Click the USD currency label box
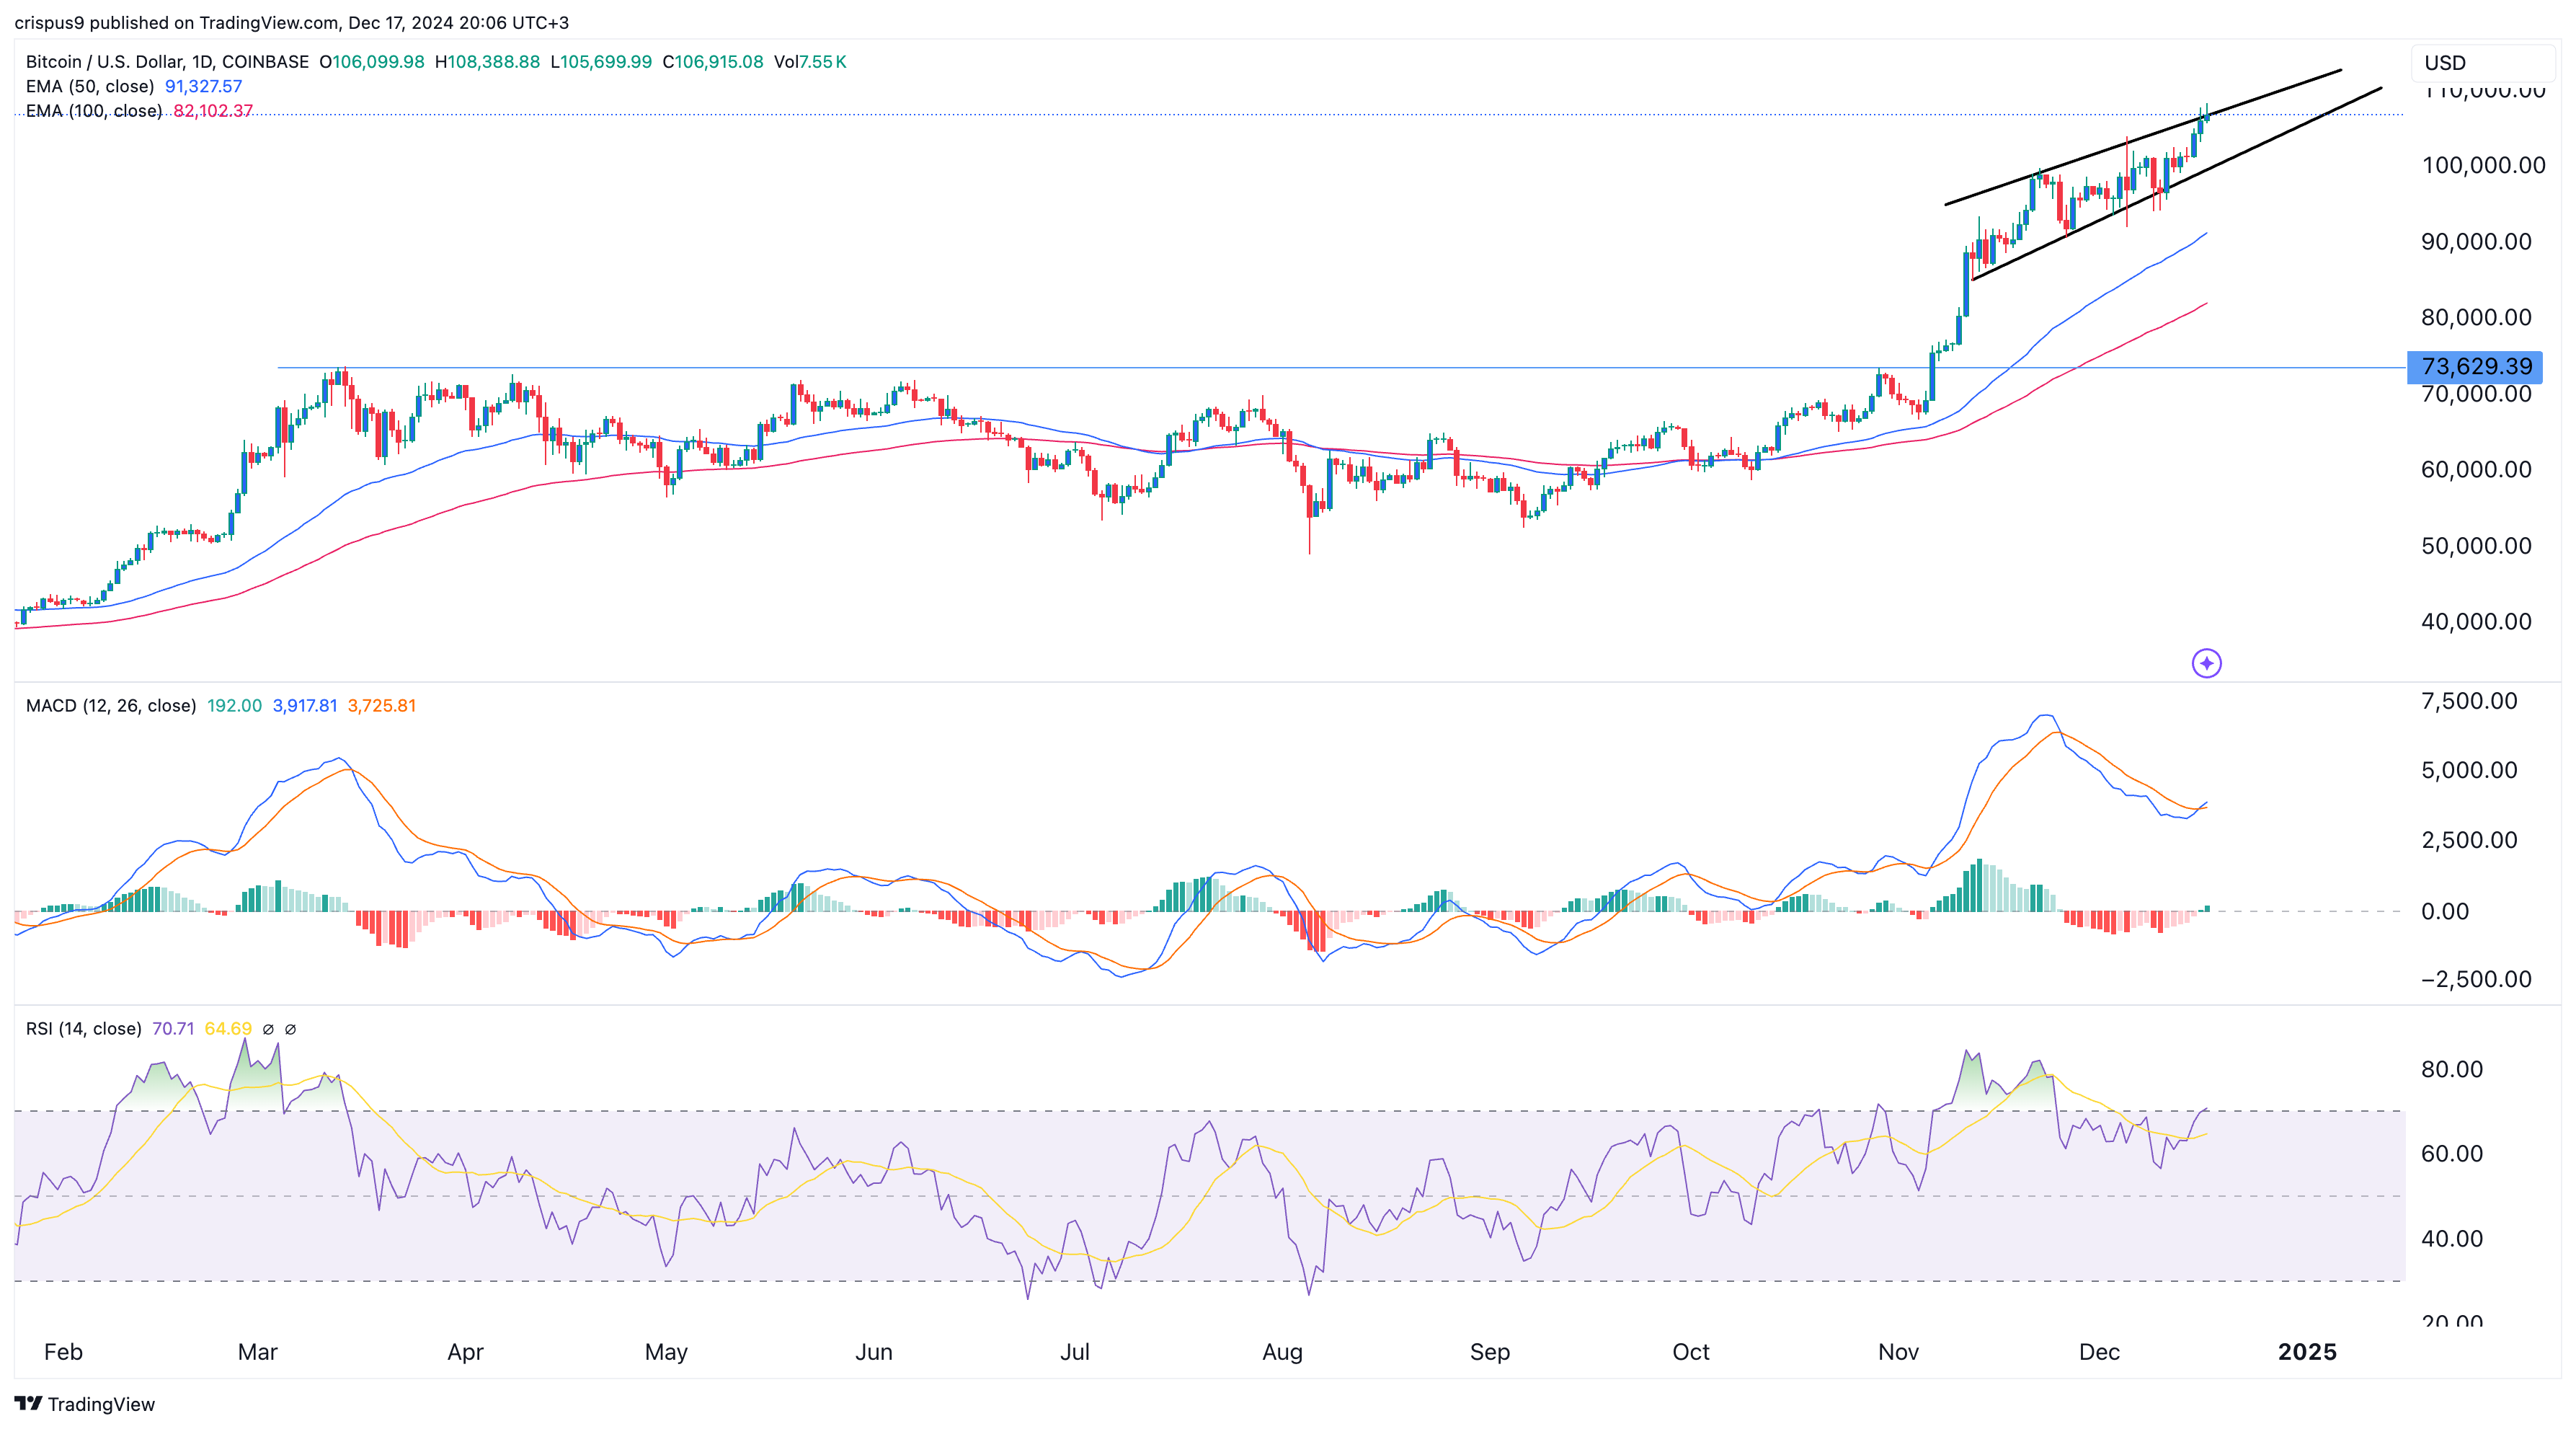Viewport: 2576px width, 1429px height. 2483,63
